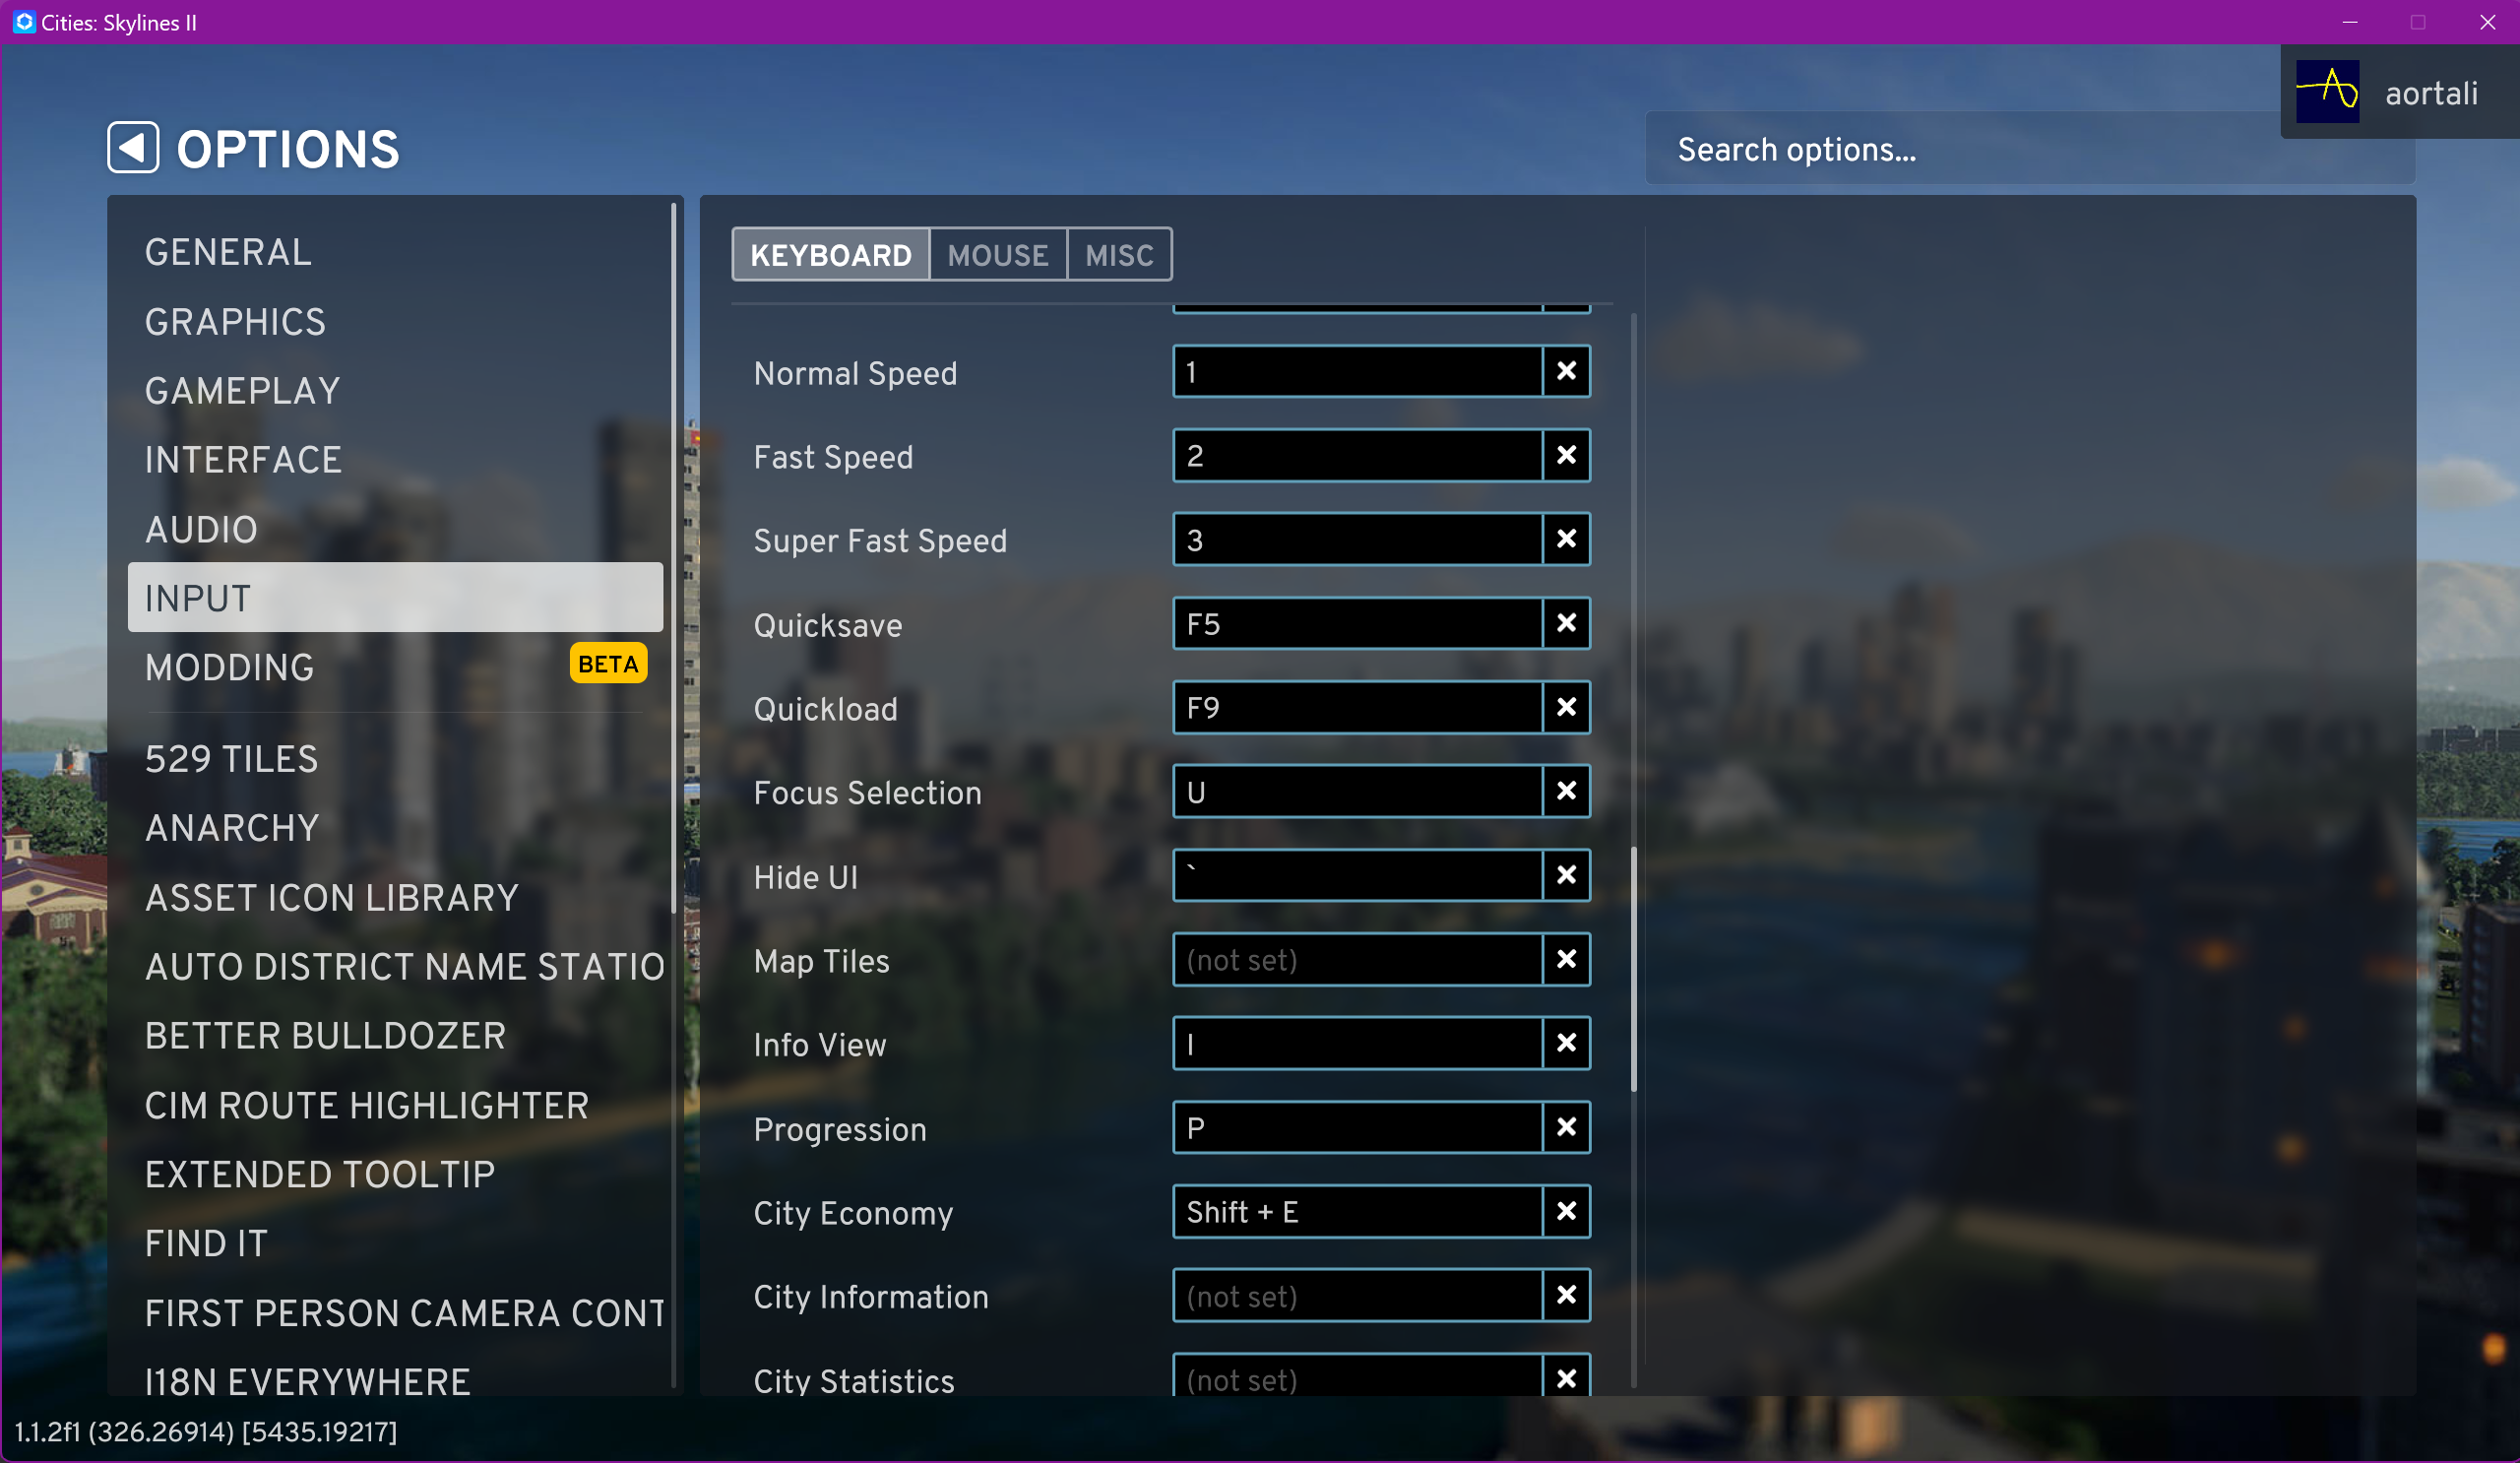The image size is (2520, 1463).
Task: Open the Audio options section
Action: coord(395,529)
